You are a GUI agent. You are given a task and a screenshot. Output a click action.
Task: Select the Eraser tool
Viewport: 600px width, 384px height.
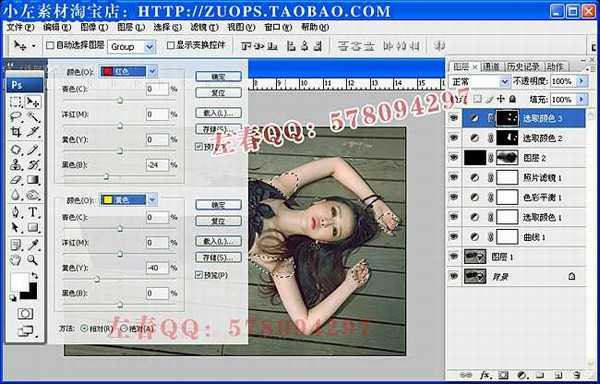click(16, 180)
